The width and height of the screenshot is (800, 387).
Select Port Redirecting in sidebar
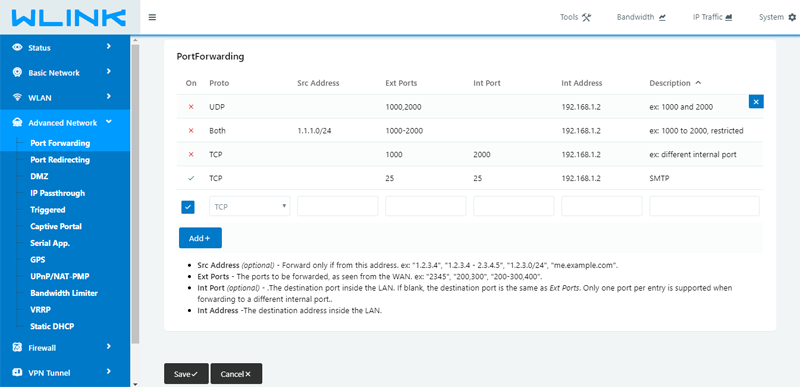click(60, 160)
